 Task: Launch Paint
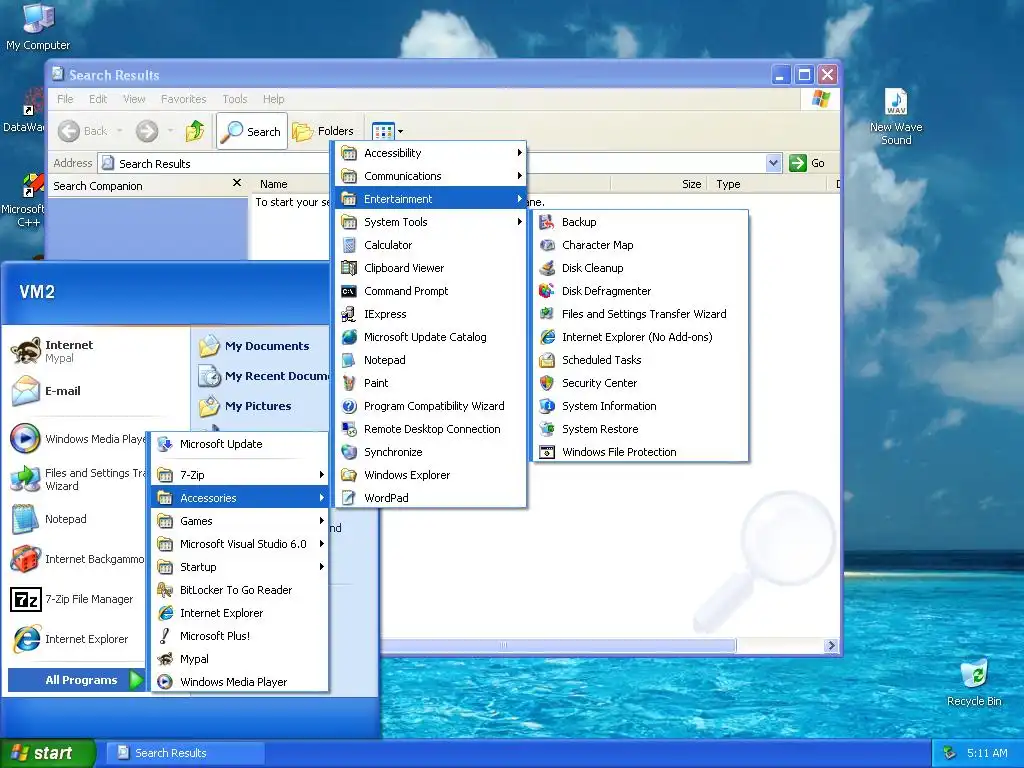coord(430,383)
